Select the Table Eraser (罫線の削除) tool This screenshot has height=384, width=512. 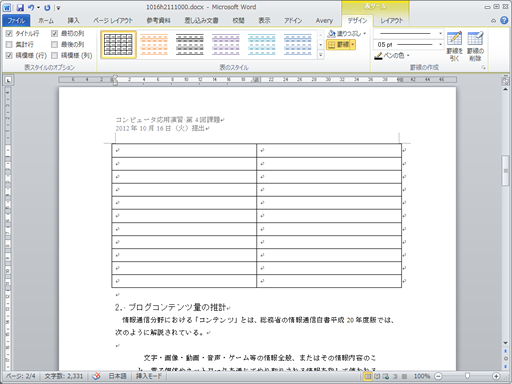[475, 46]
